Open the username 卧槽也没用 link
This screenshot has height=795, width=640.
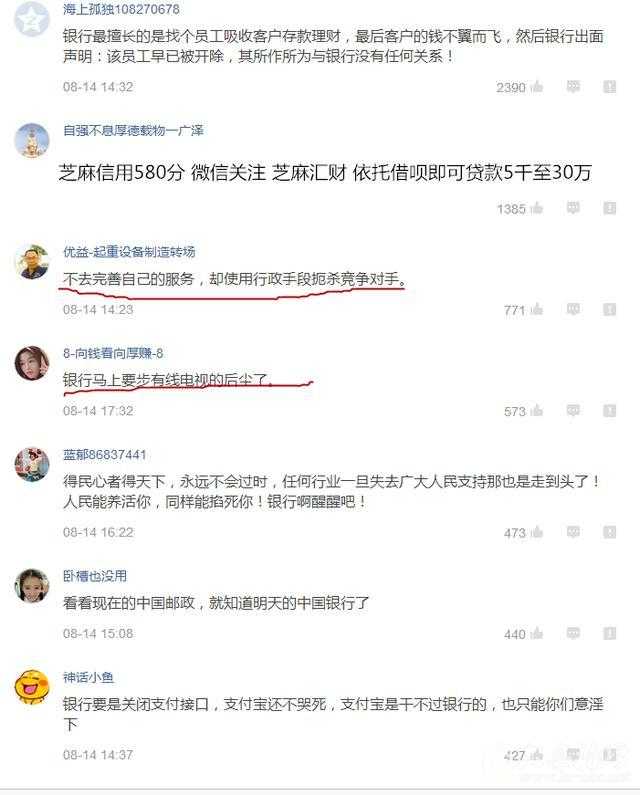(x=95, y=576)
